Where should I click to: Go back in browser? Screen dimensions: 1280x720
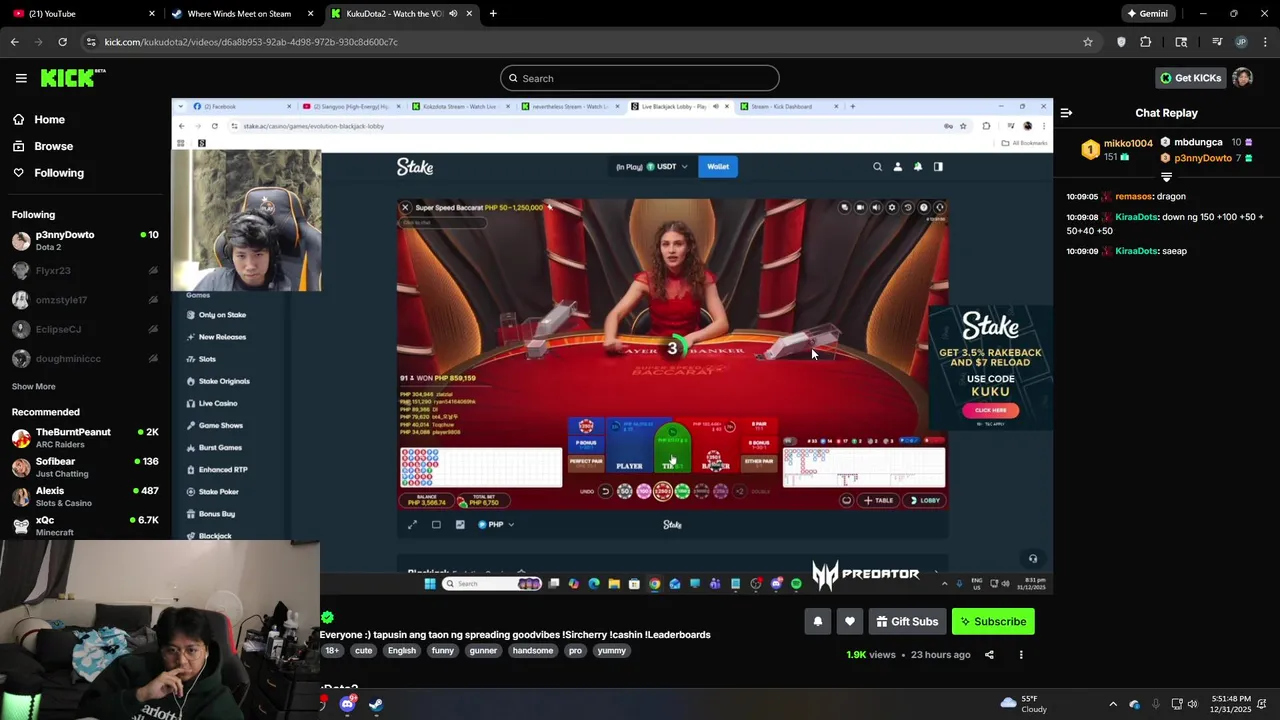pos(14,42)
